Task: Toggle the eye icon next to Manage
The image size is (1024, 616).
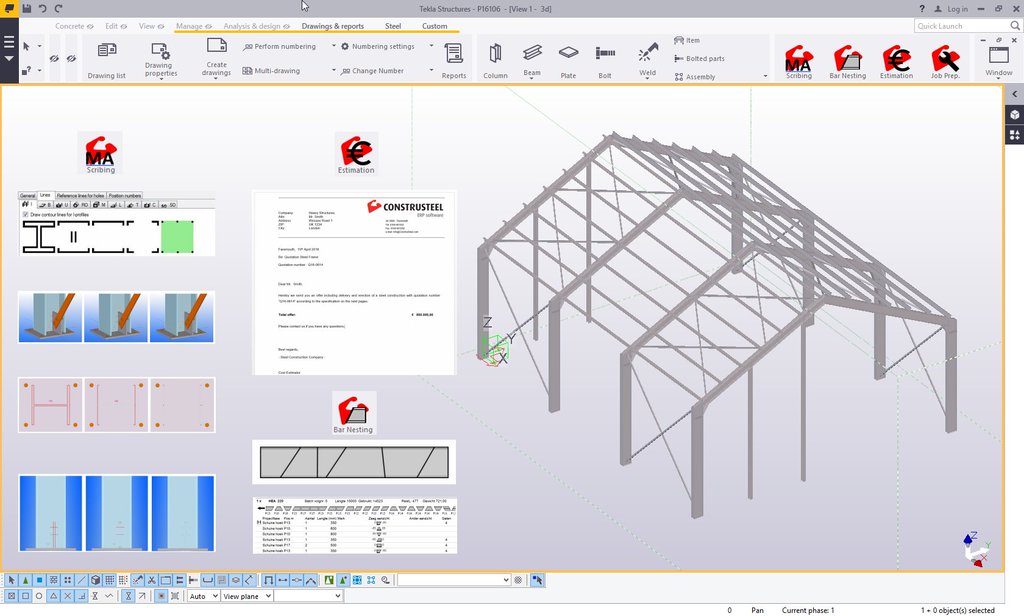Action: pos(208,26)
